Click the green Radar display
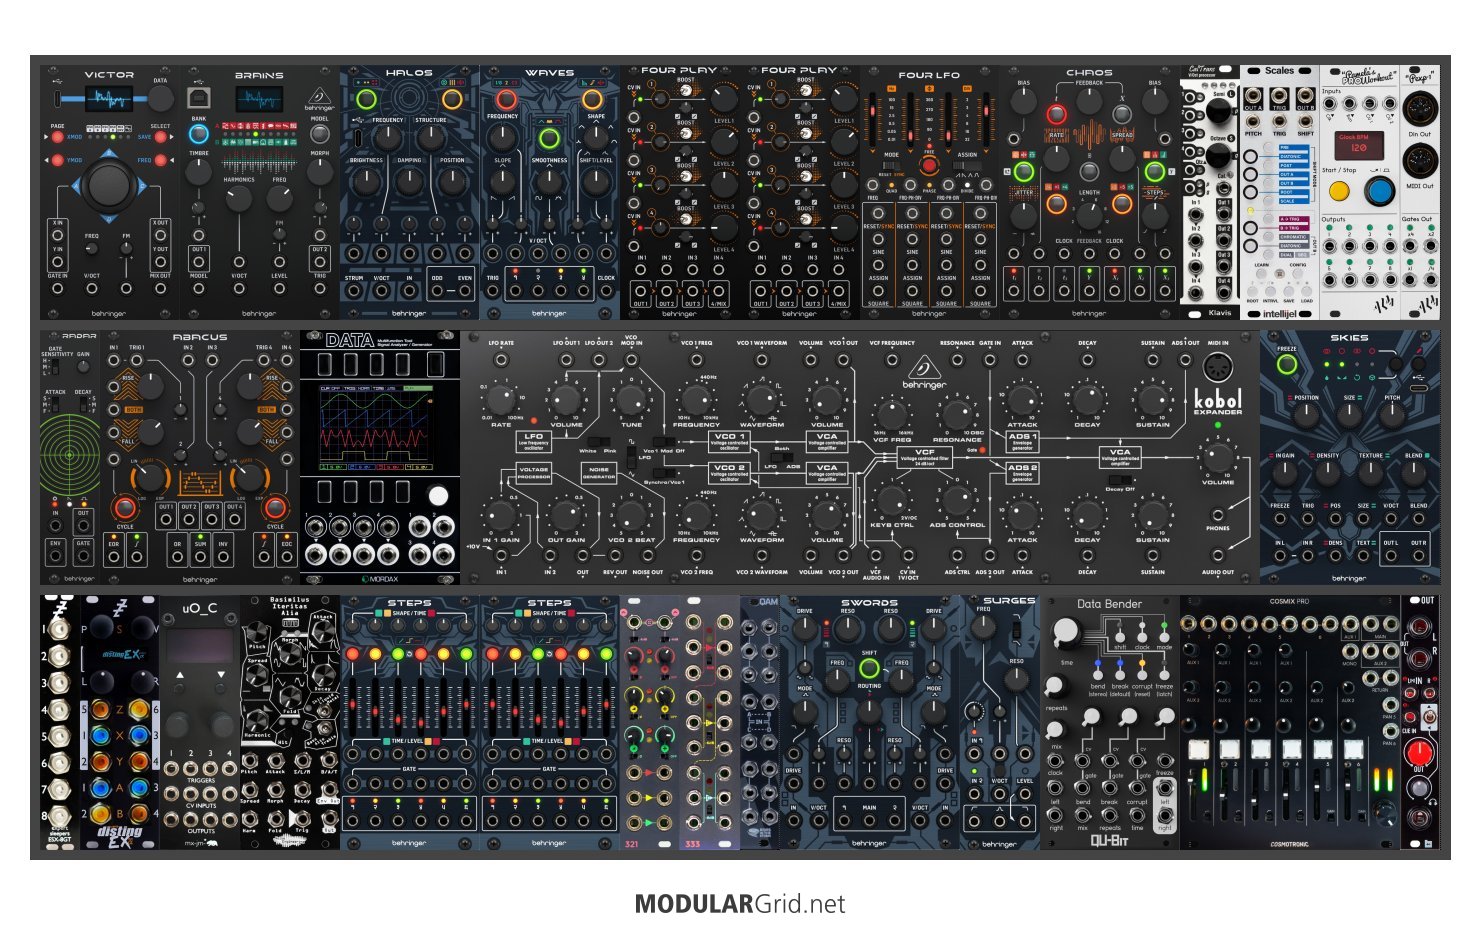Image resolution: width=1481 pixels, height=925 pixels. (x=70, y=456)
